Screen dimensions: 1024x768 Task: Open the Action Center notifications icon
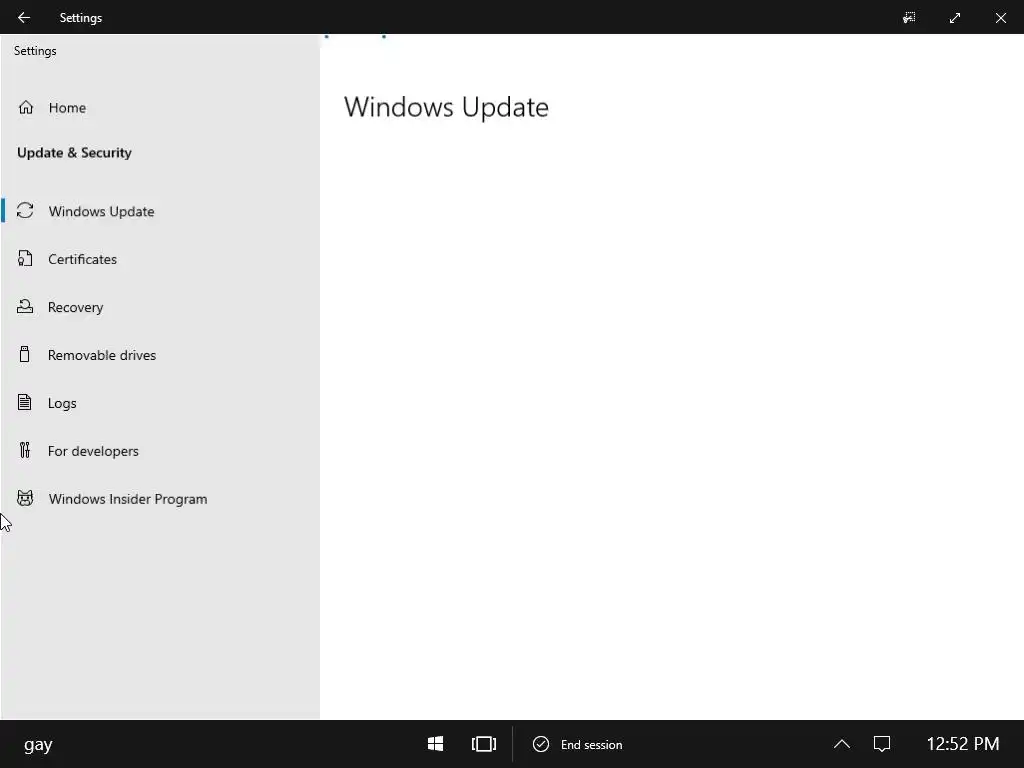[x=882, y=744]
